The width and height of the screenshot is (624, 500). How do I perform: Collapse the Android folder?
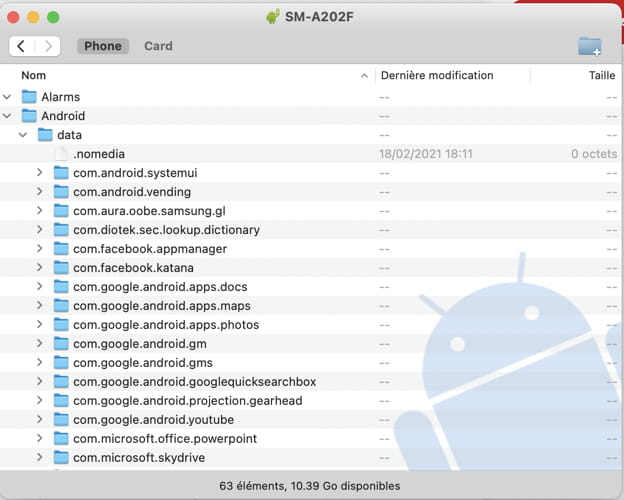tap(7, 116)
